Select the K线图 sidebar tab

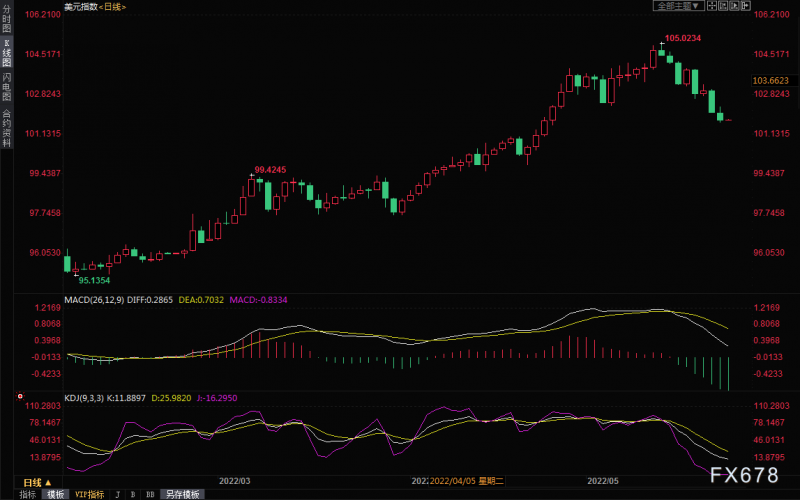point(7,53)
